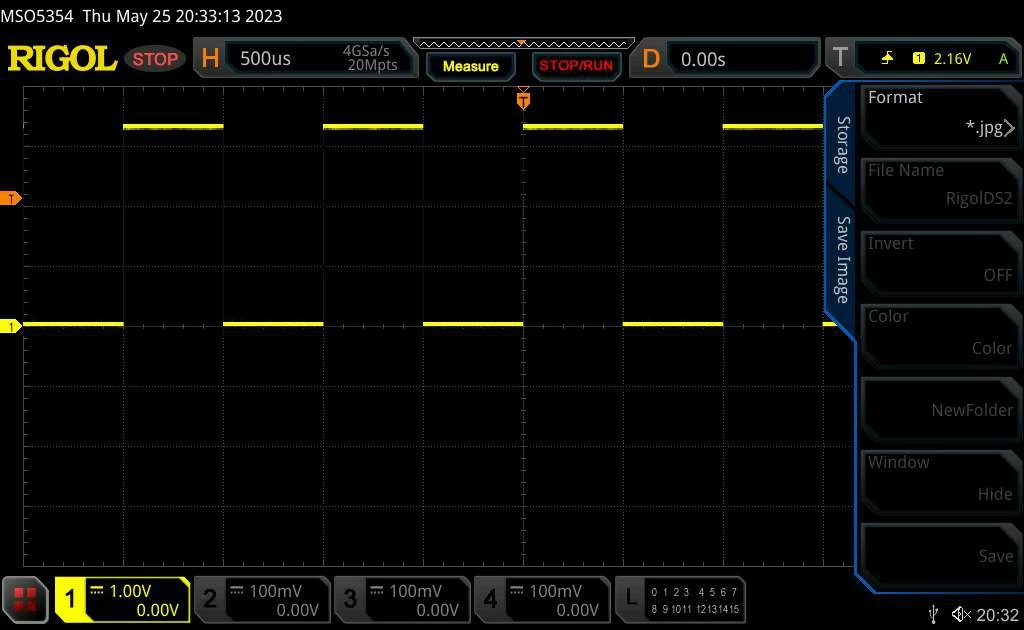Enable channel 2 tab
The width and height of the screenshot is (1024, 630).
point(263,600)
